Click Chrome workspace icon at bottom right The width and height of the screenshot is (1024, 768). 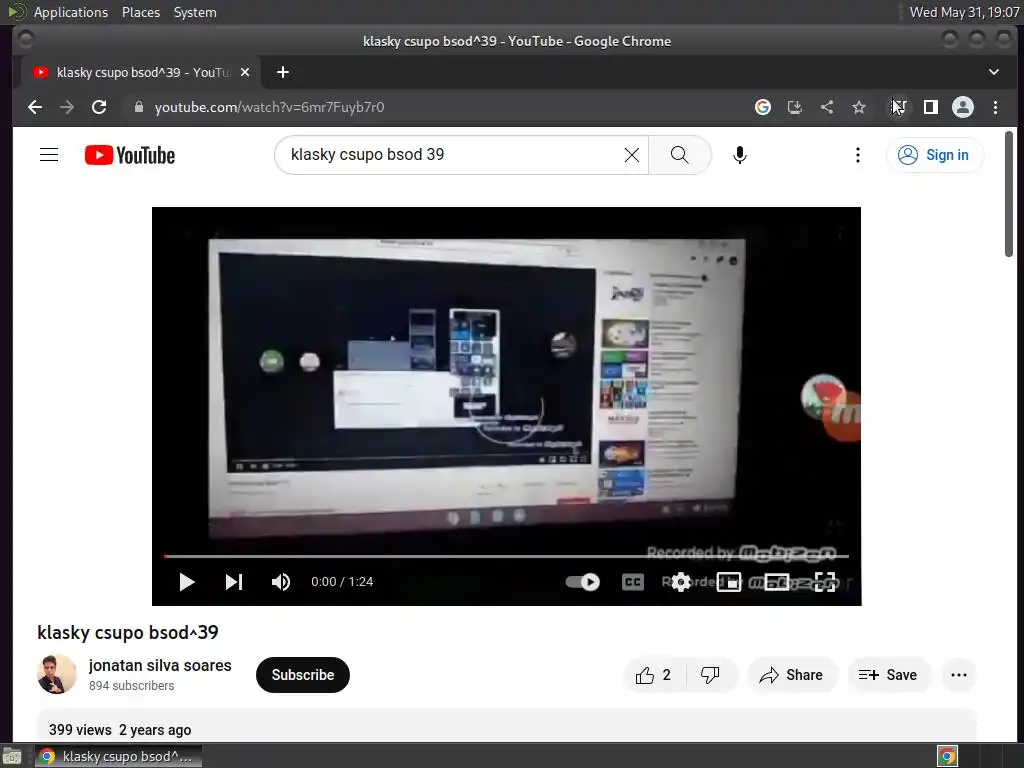[947, 757]
